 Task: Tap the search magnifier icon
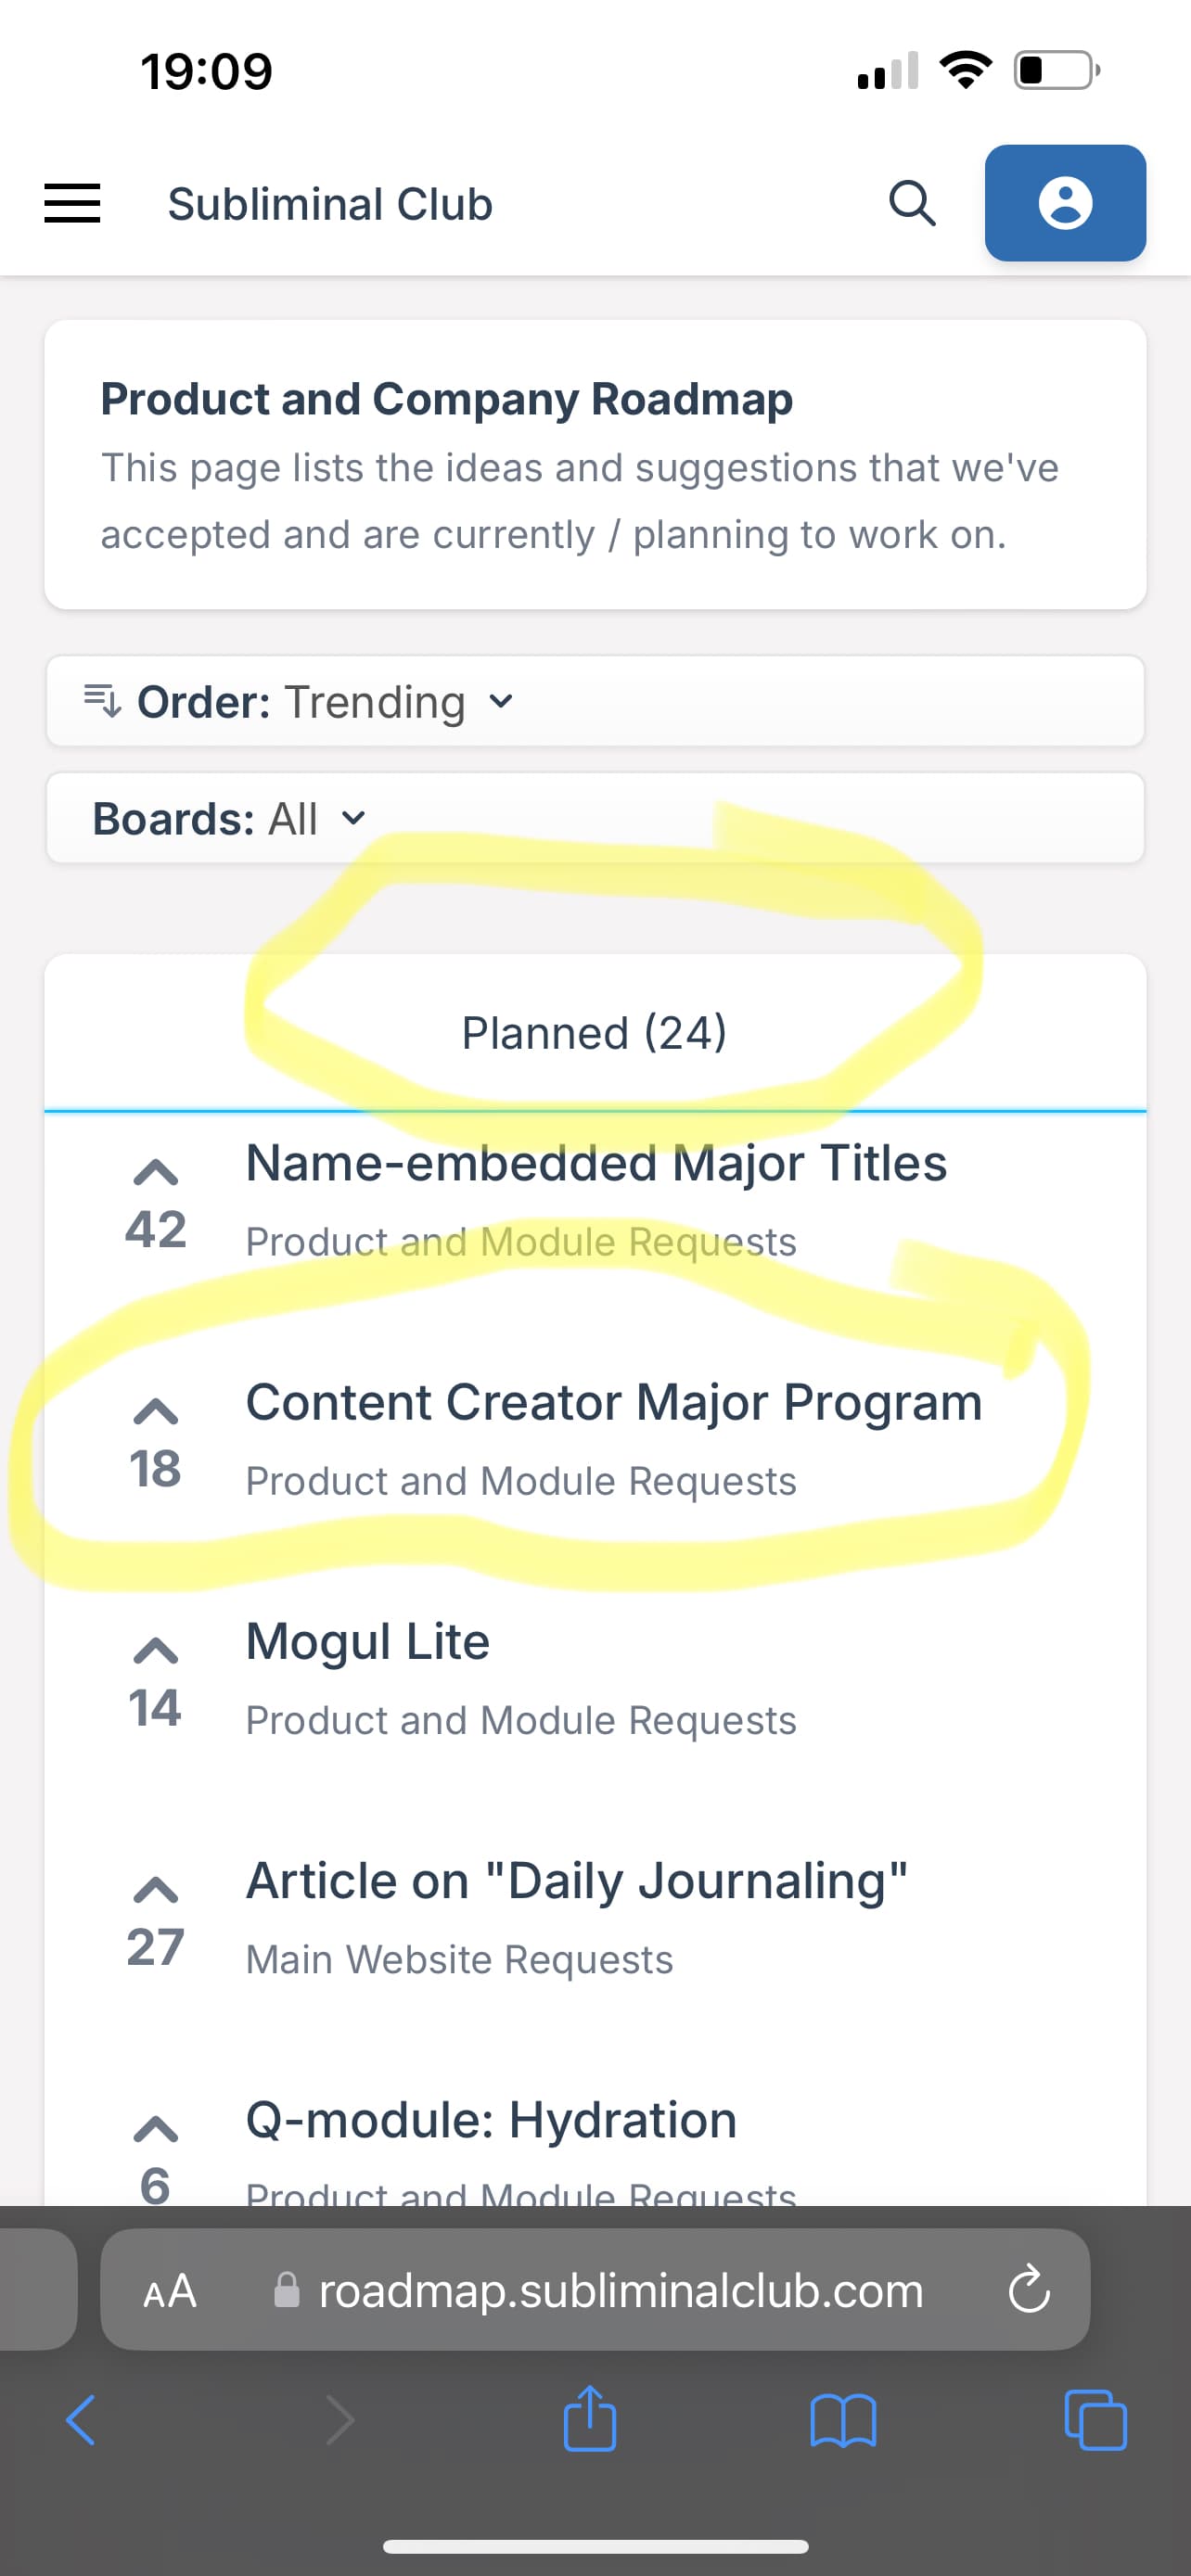(912, 203)
